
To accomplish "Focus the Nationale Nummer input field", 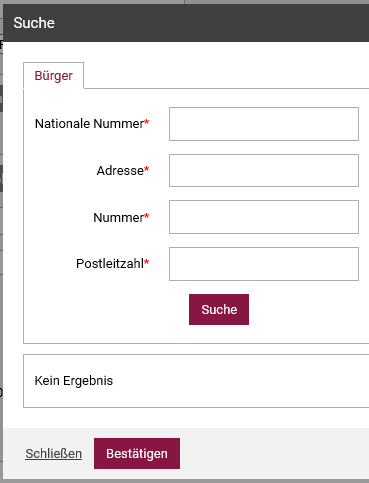I will click(x=264, y=124).
